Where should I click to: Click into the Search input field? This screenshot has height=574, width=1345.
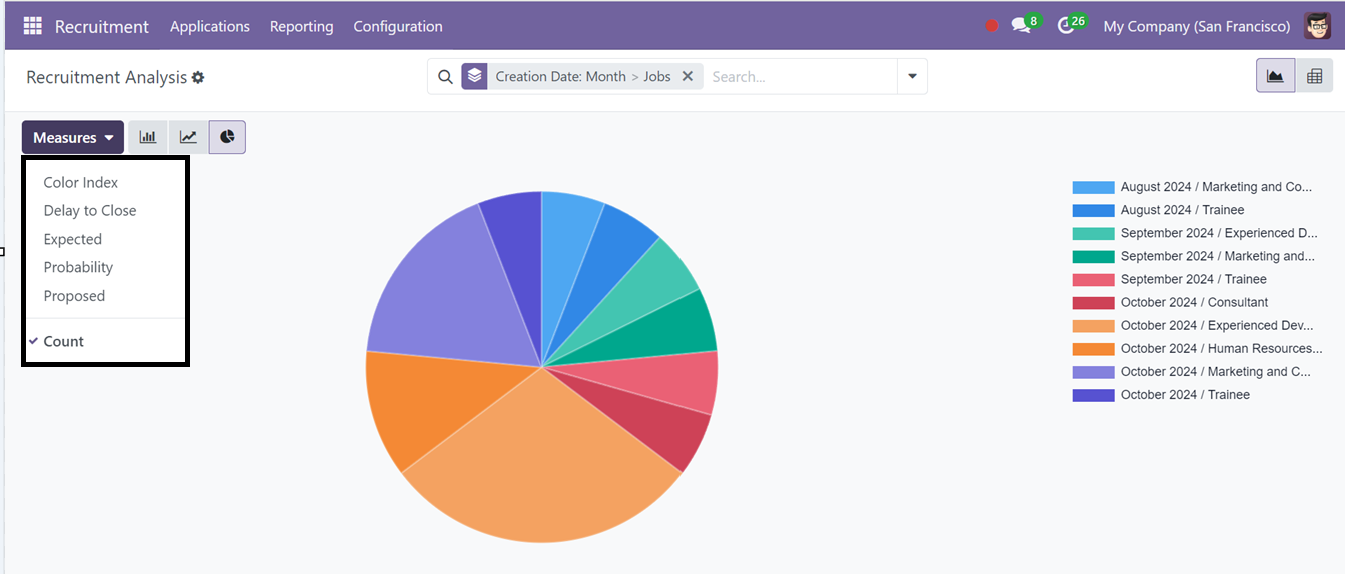point(802,76)
